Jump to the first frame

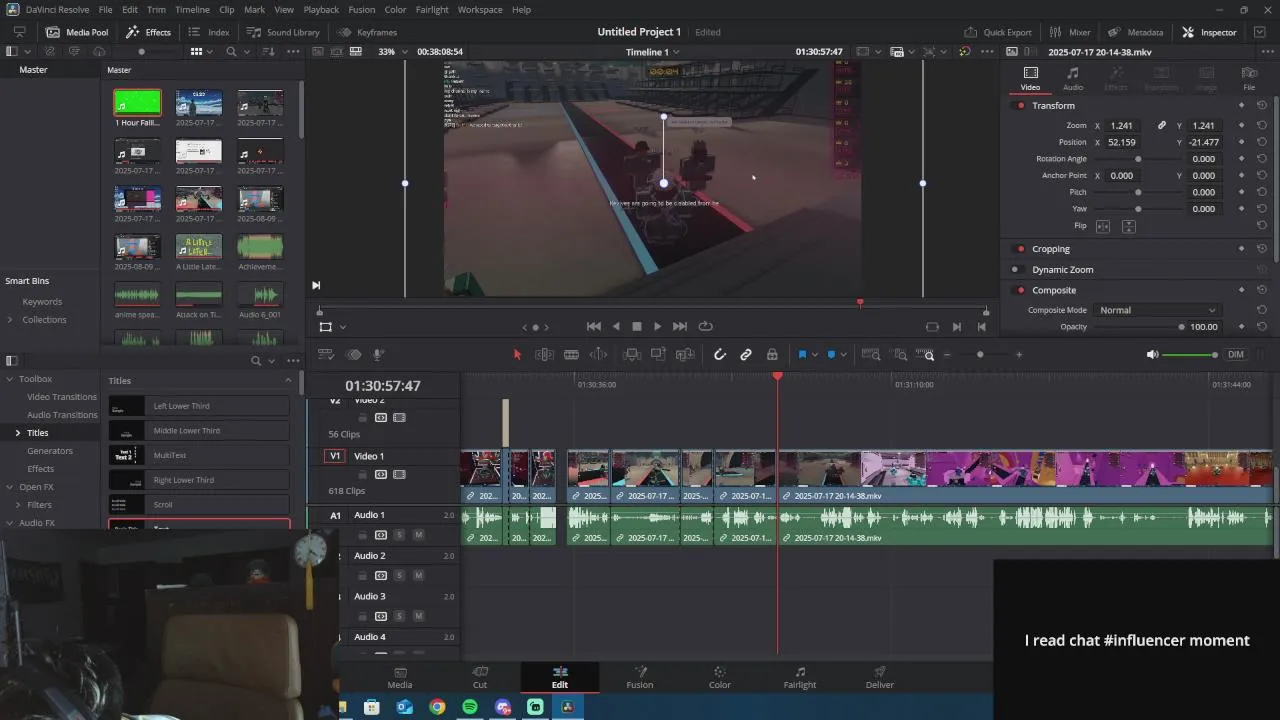point(593,327)
